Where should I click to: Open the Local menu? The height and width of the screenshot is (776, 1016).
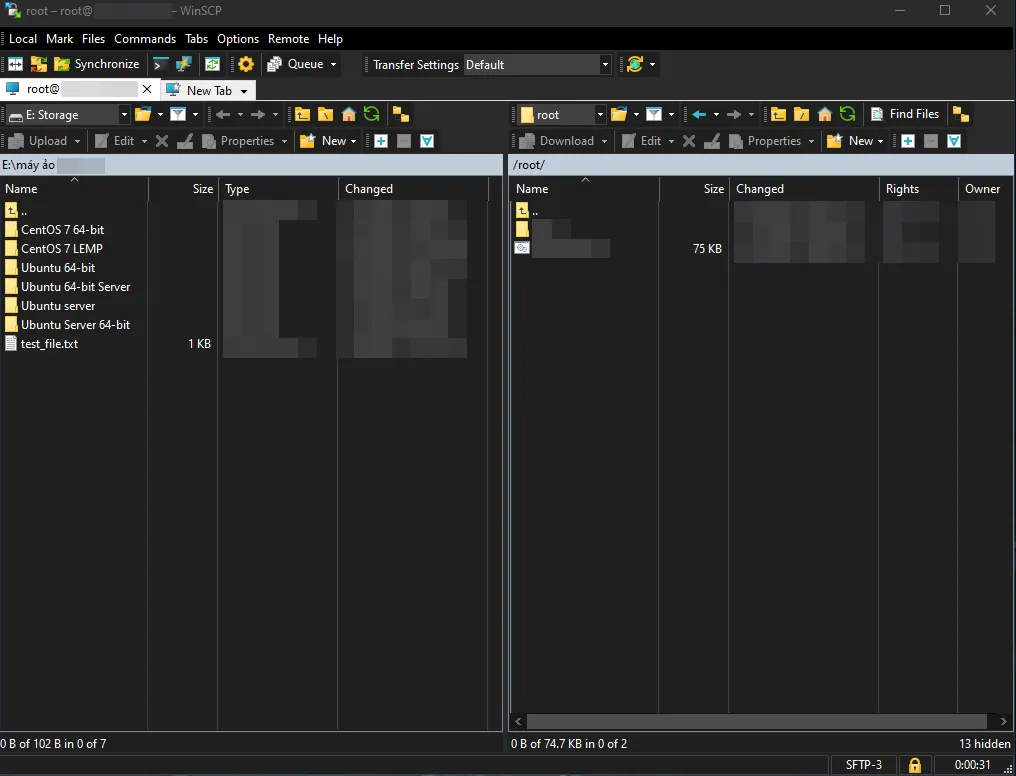click(23, 39)
